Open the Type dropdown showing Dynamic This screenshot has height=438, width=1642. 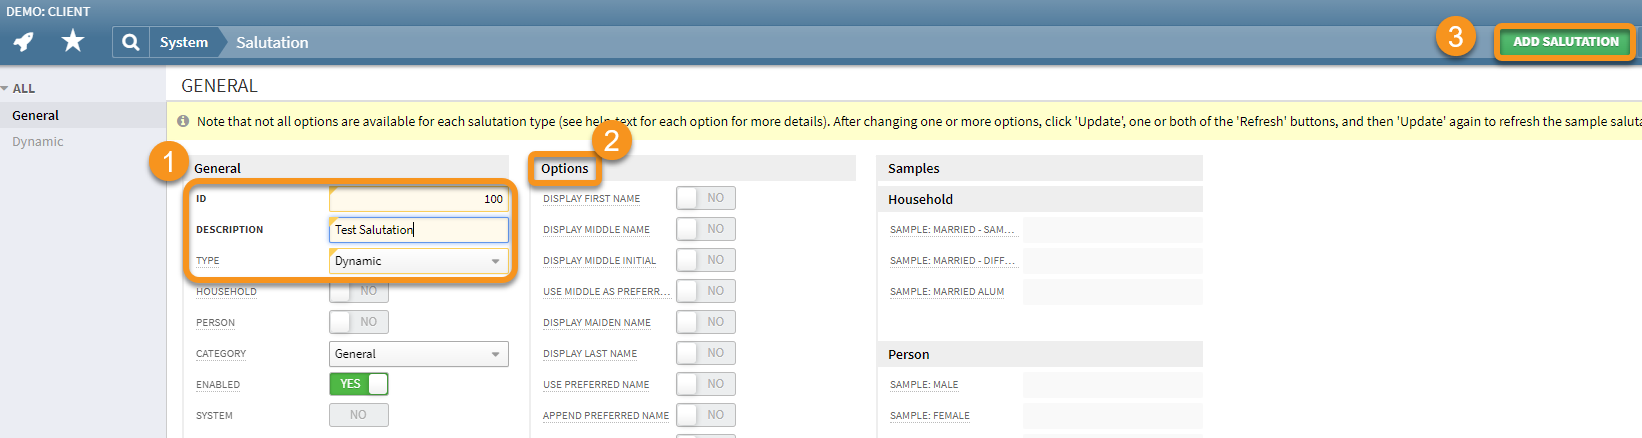pos(418,261)
